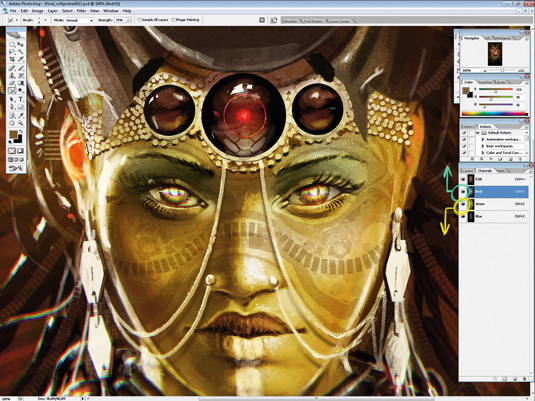Expand the Basic workspaces action
Viewport: 535px width, 401px height.
coord(483,146)
